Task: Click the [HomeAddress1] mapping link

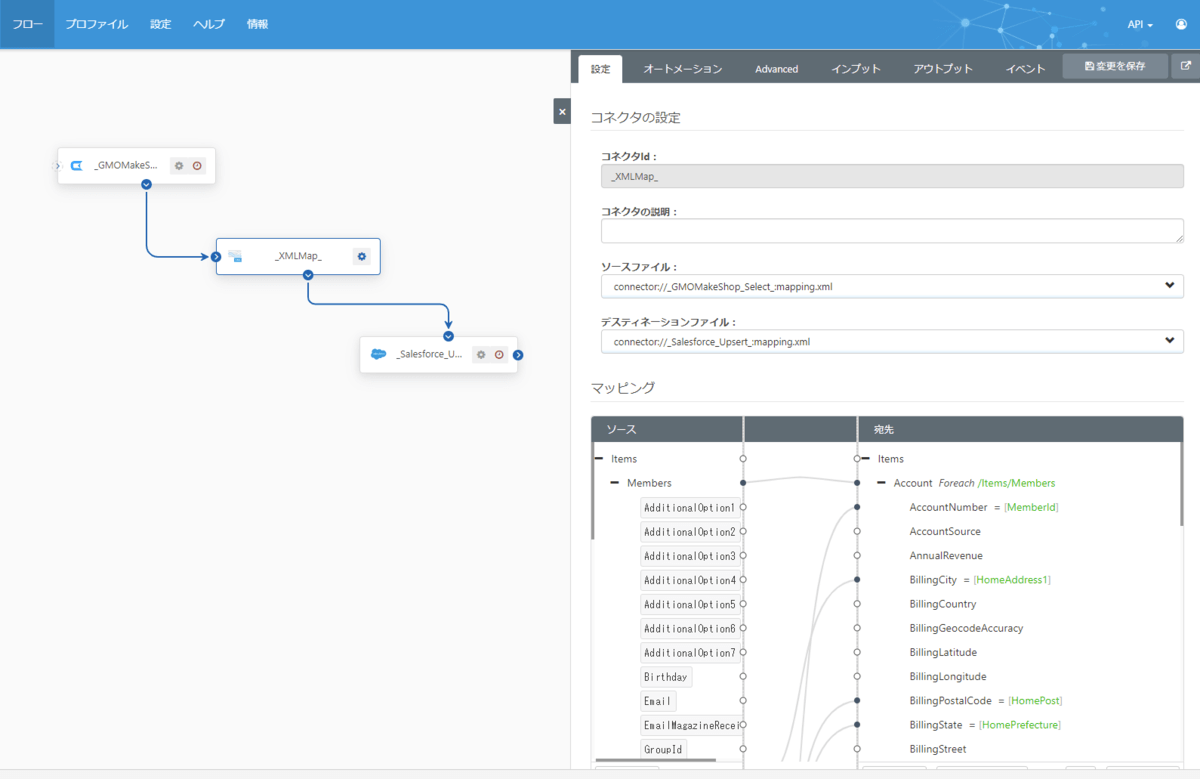Action: tap(1012, 580)
